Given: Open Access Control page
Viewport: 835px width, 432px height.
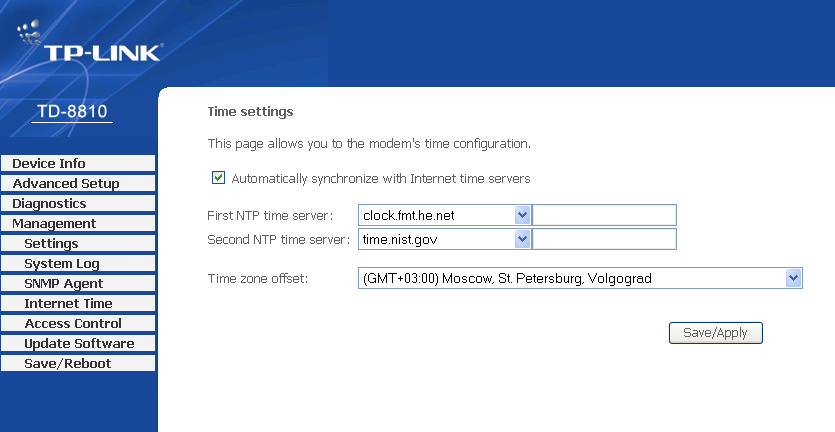Looking at the screenshot, I should 73,324.
